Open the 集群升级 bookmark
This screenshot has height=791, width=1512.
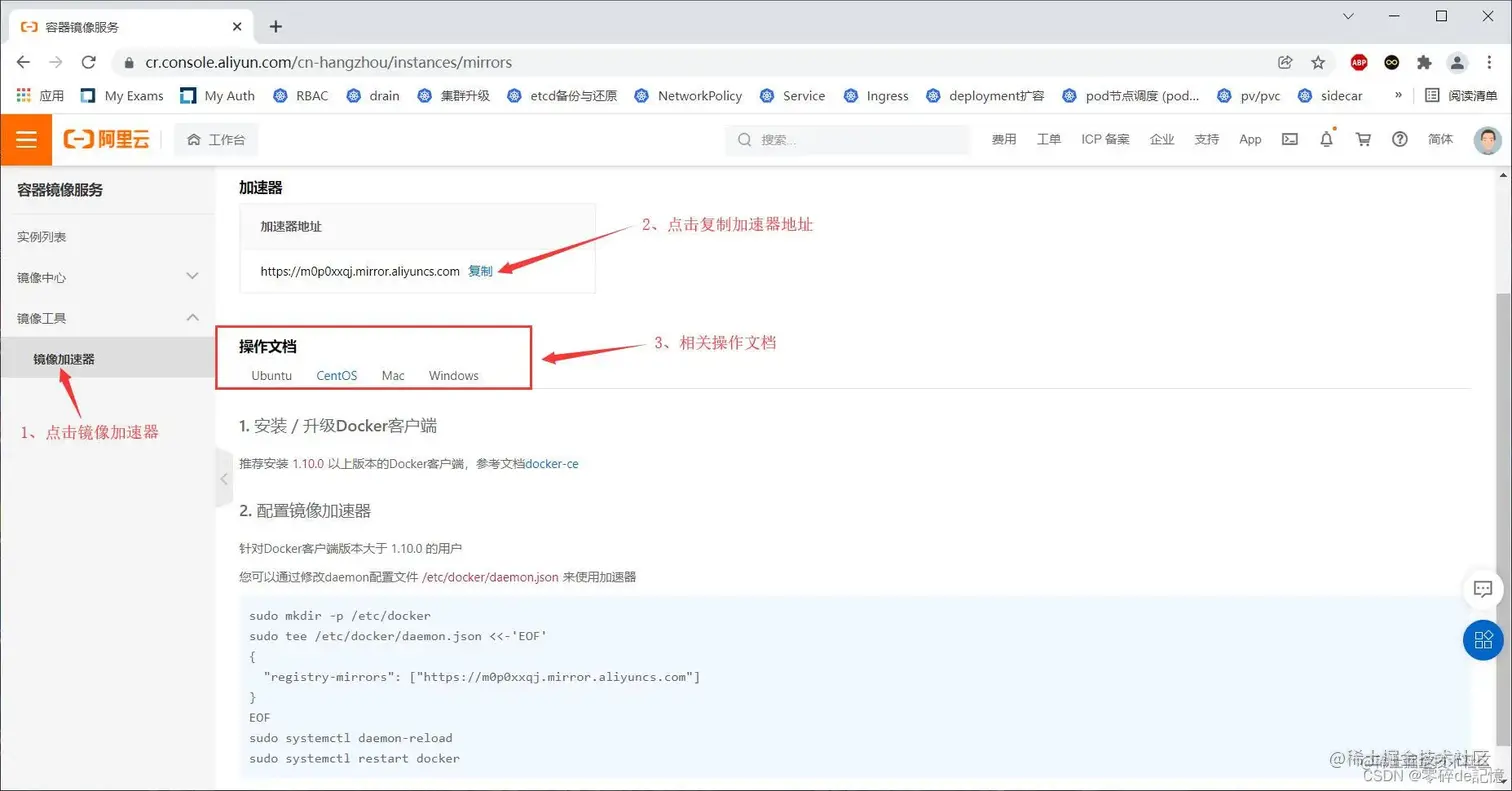coord(453,96)
